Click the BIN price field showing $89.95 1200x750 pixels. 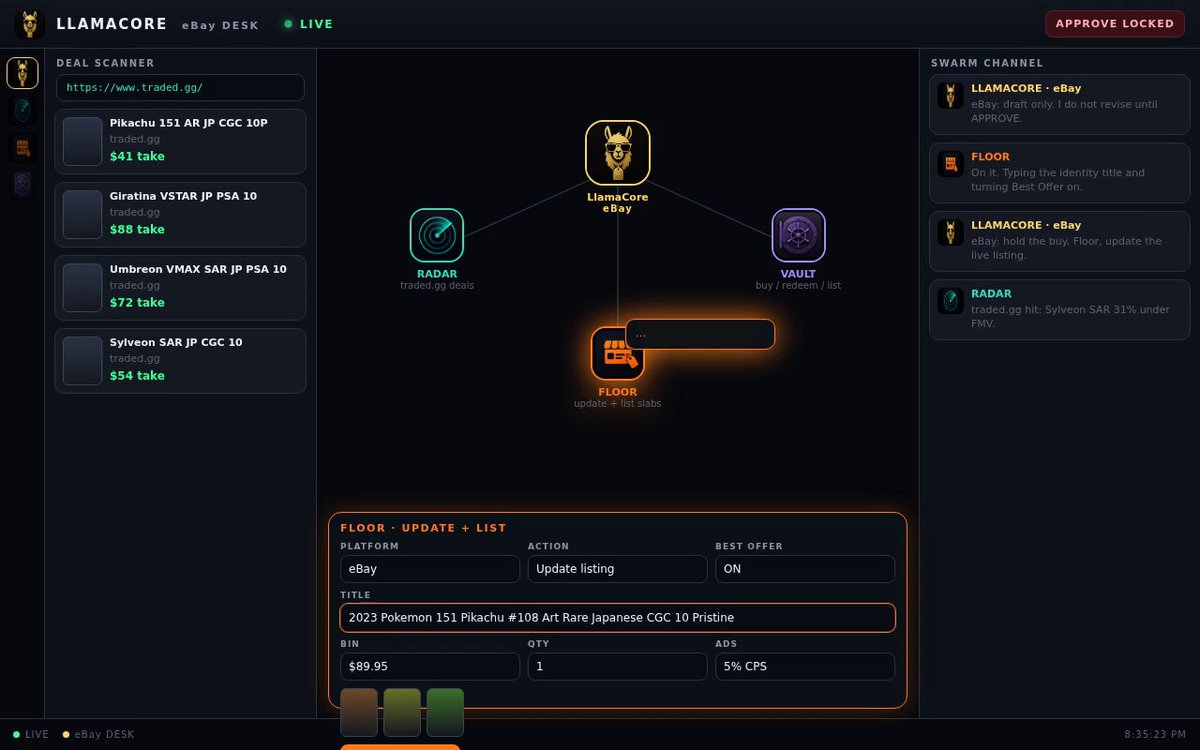pyautogui.click(x=430, y=666)
